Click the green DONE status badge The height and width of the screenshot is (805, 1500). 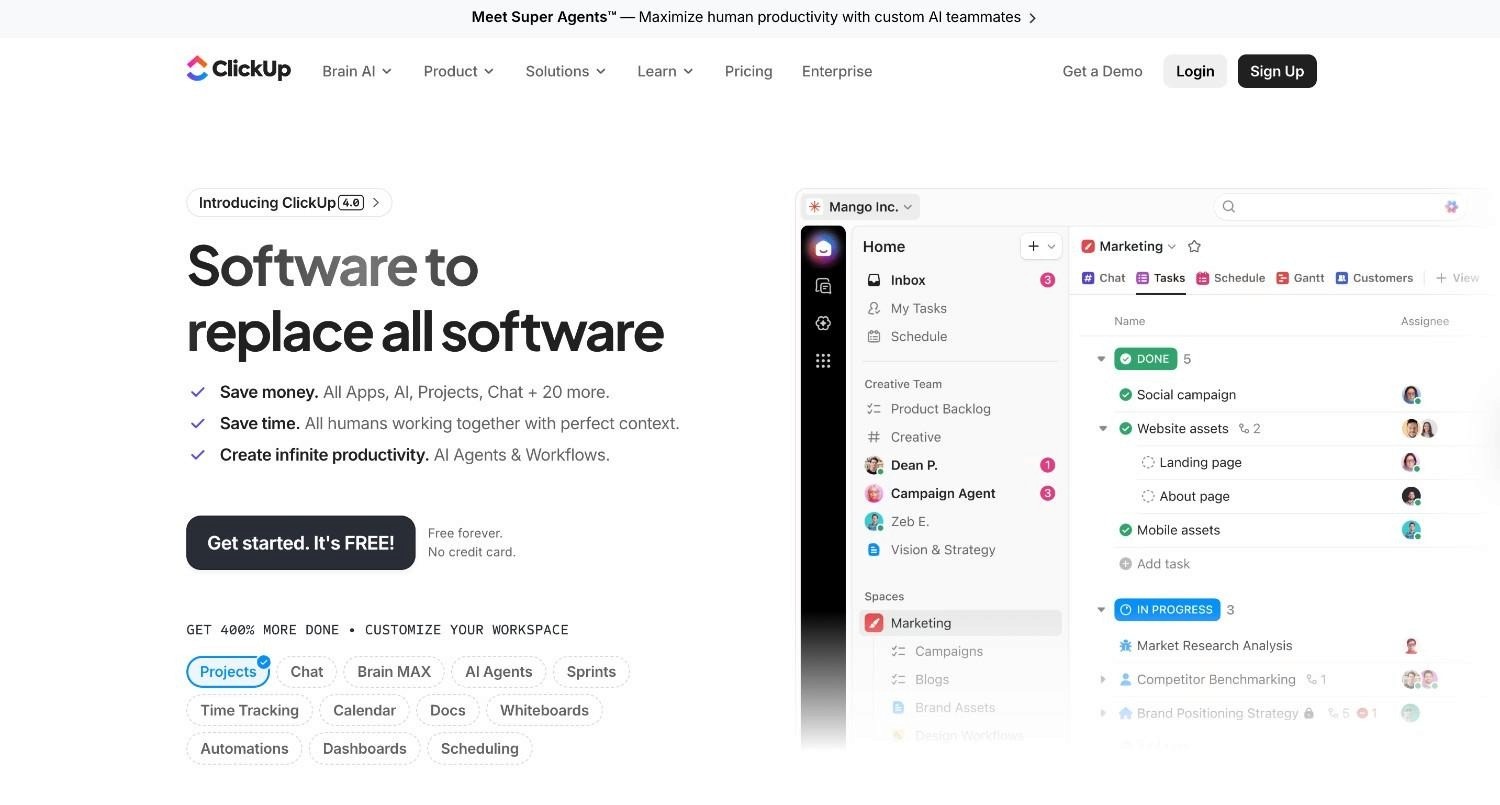click(1146, 359)
